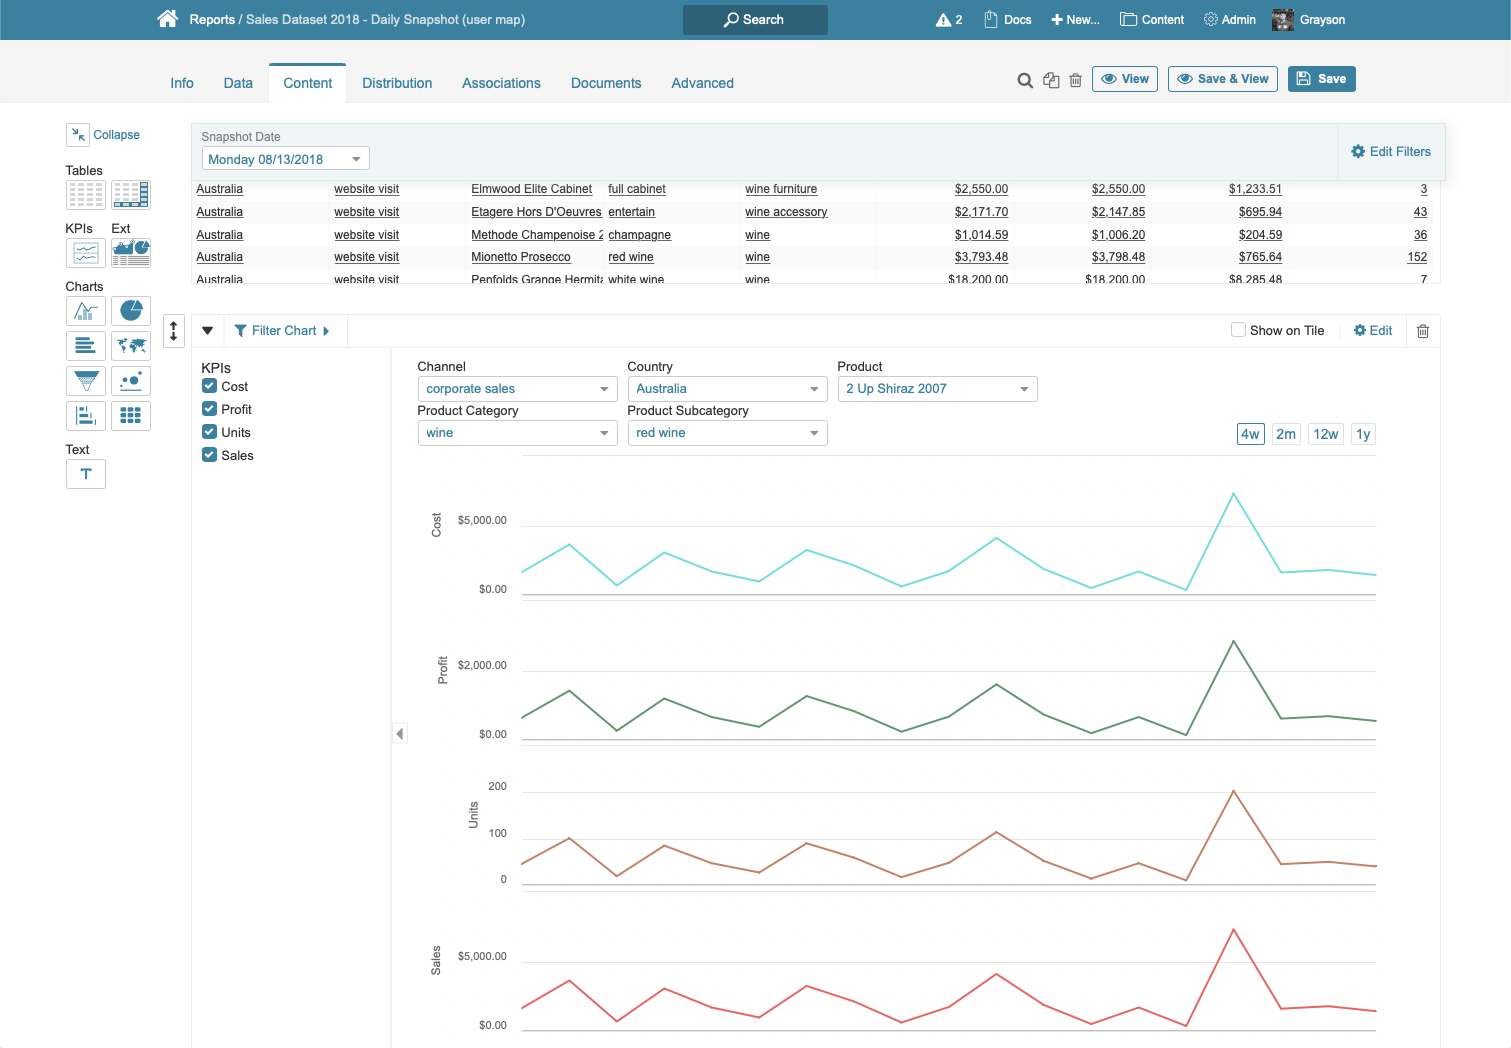Viewport: 1511px width, 1048px height.
Task: Add a pie chart from the Charts palette
Action: 131,311
